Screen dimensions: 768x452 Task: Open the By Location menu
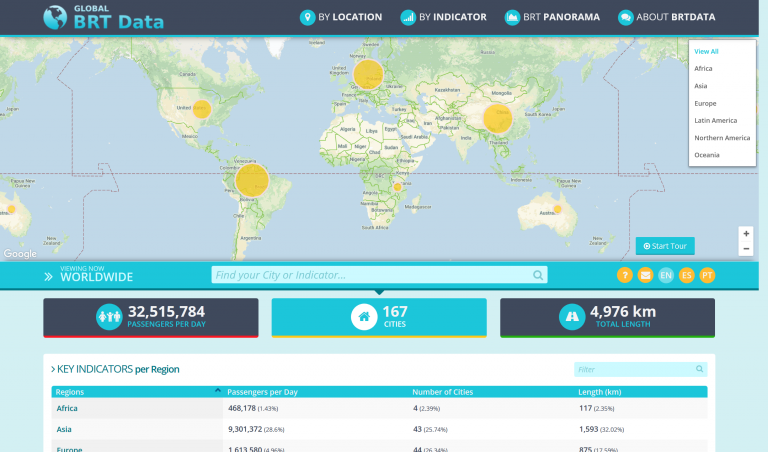coord(342,17)
